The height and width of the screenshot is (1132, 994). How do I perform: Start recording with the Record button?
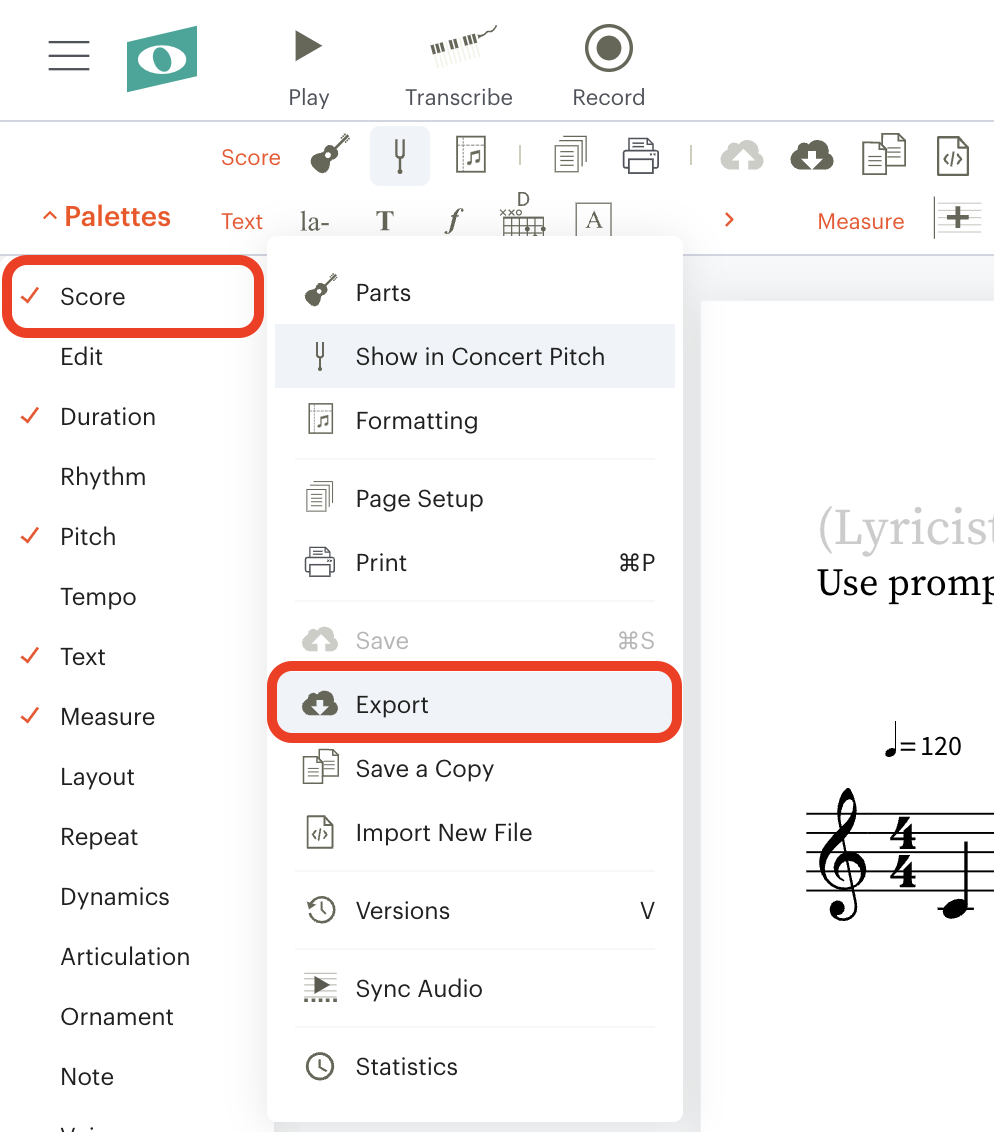point(608,66)
